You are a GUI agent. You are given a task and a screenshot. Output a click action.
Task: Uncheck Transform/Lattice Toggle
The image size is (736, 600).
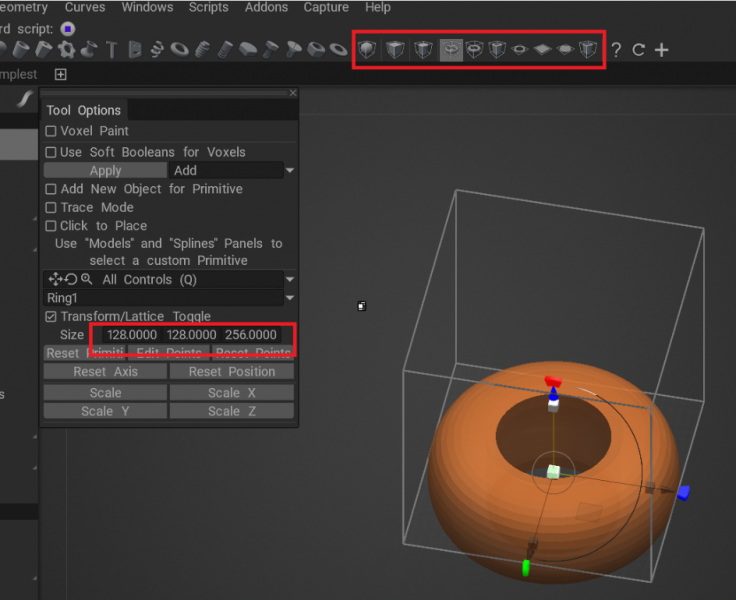51,316
